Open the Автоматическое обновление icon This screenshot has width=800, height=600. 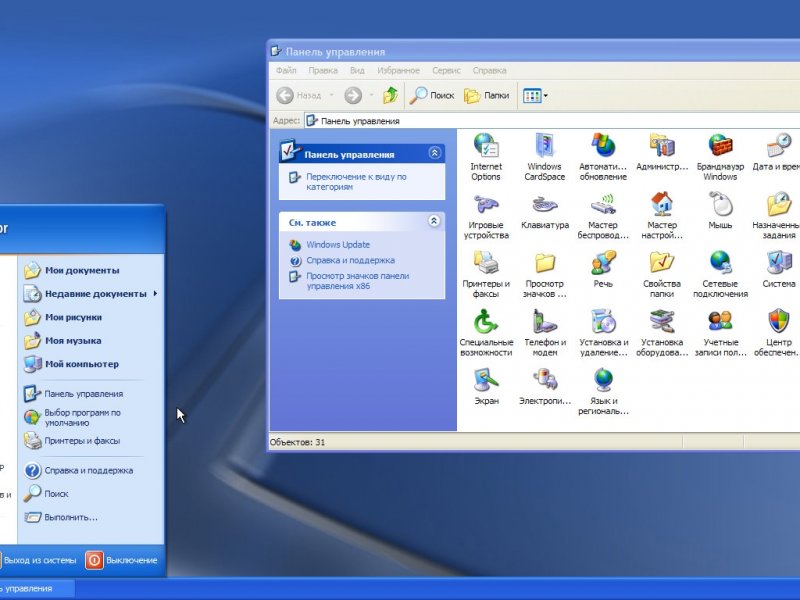pos(603,157)
